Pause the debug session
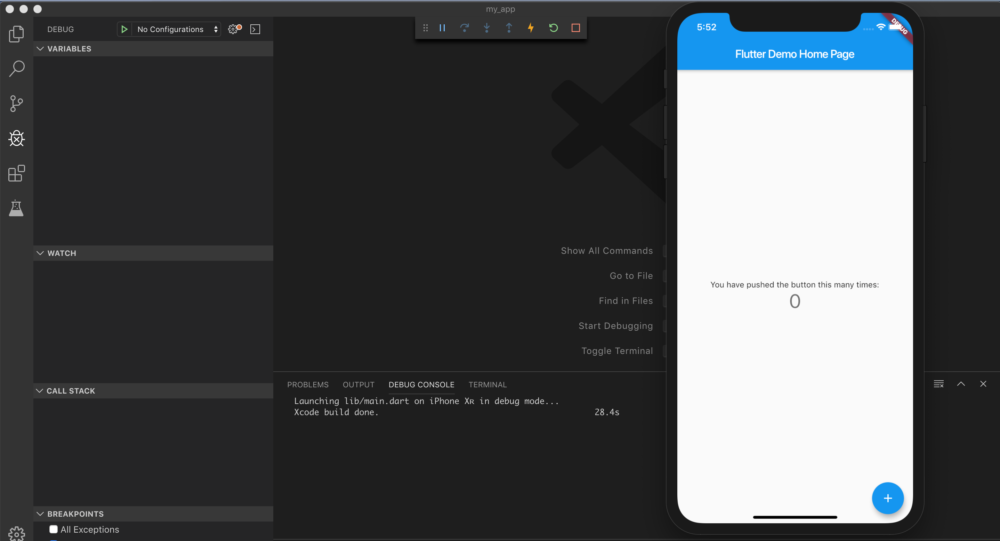 click(x=442, y=28)
